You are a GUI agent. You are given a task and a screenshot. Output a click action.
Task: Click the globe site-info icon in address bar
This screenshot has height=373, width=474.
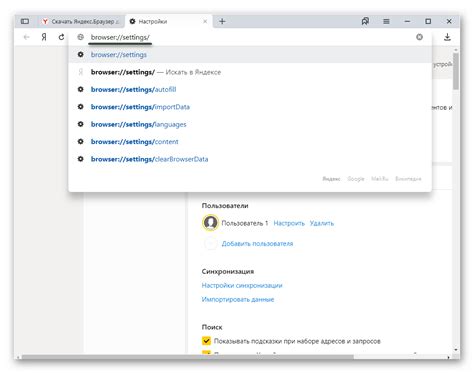coord(80,37)
